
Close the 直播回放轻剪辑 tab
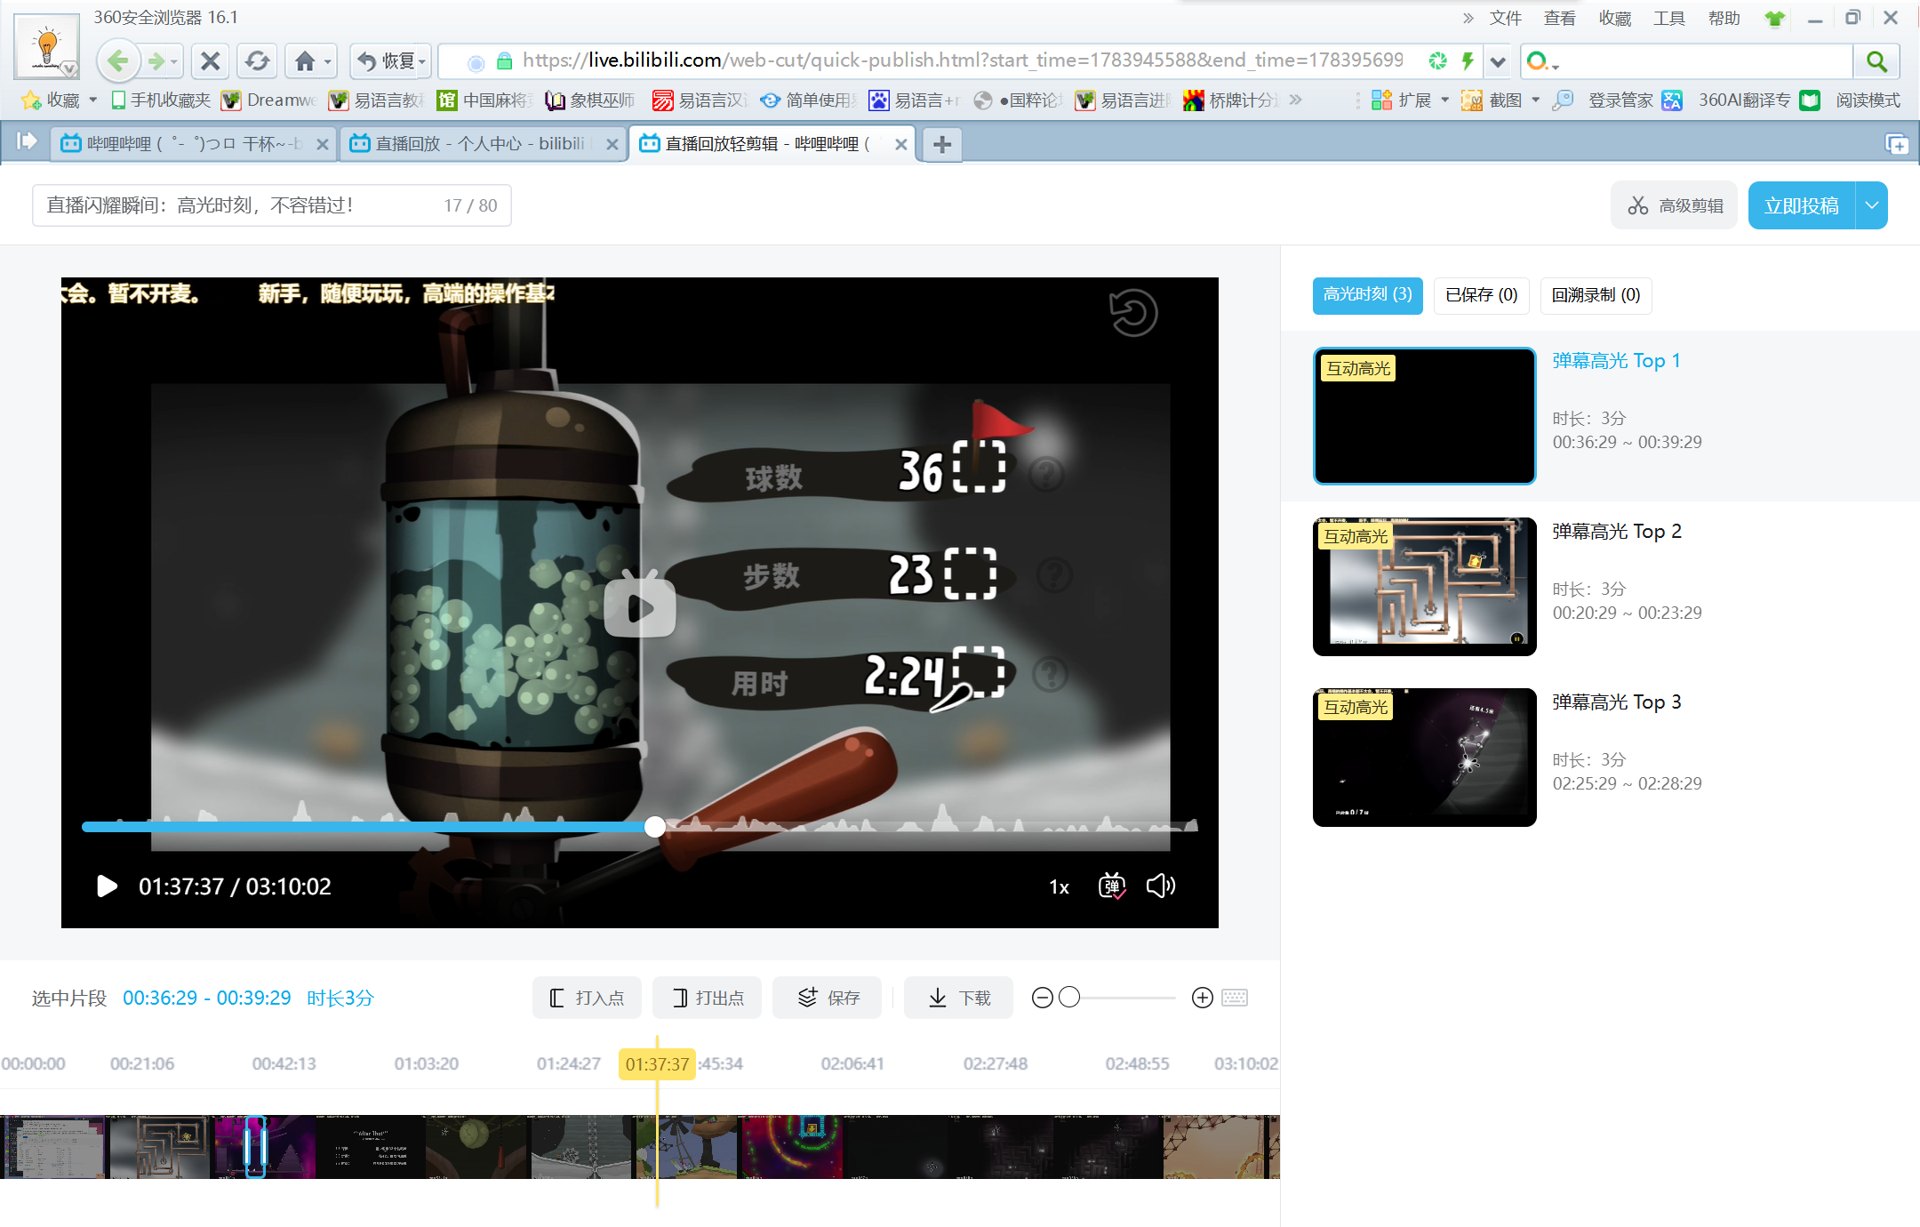click(x=901, y=144)
